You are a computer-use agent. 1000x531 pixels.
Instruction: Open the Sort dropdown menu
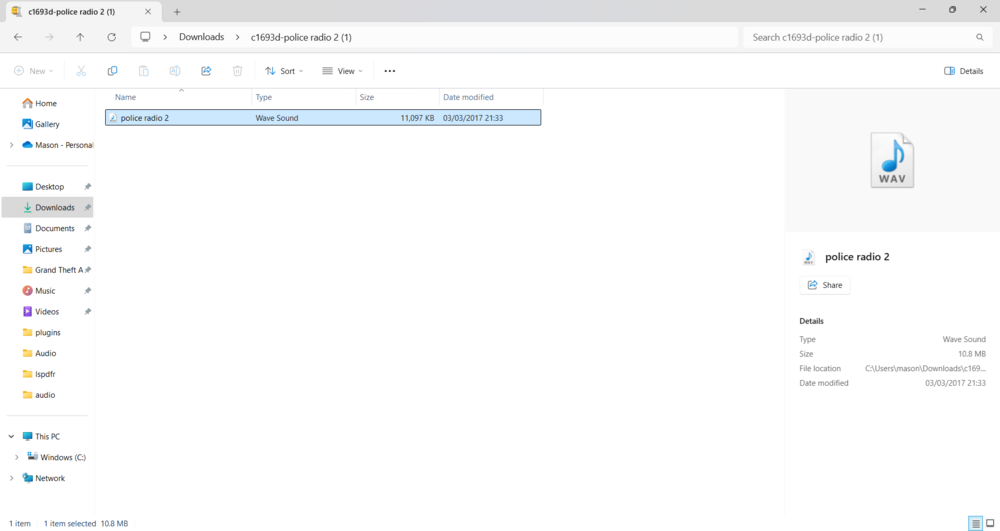[284, 71]
